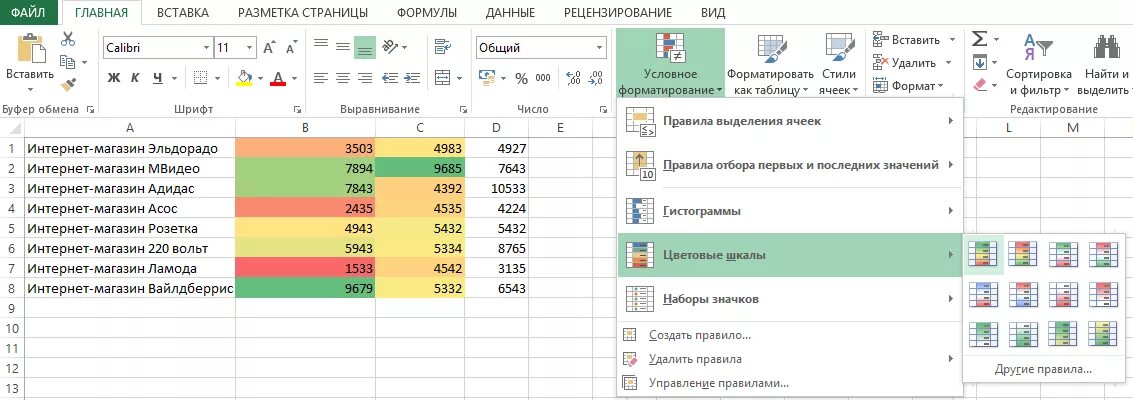Click the Clear eraser icon
The height and width of the screenshot is (400, 1133).
980,85
